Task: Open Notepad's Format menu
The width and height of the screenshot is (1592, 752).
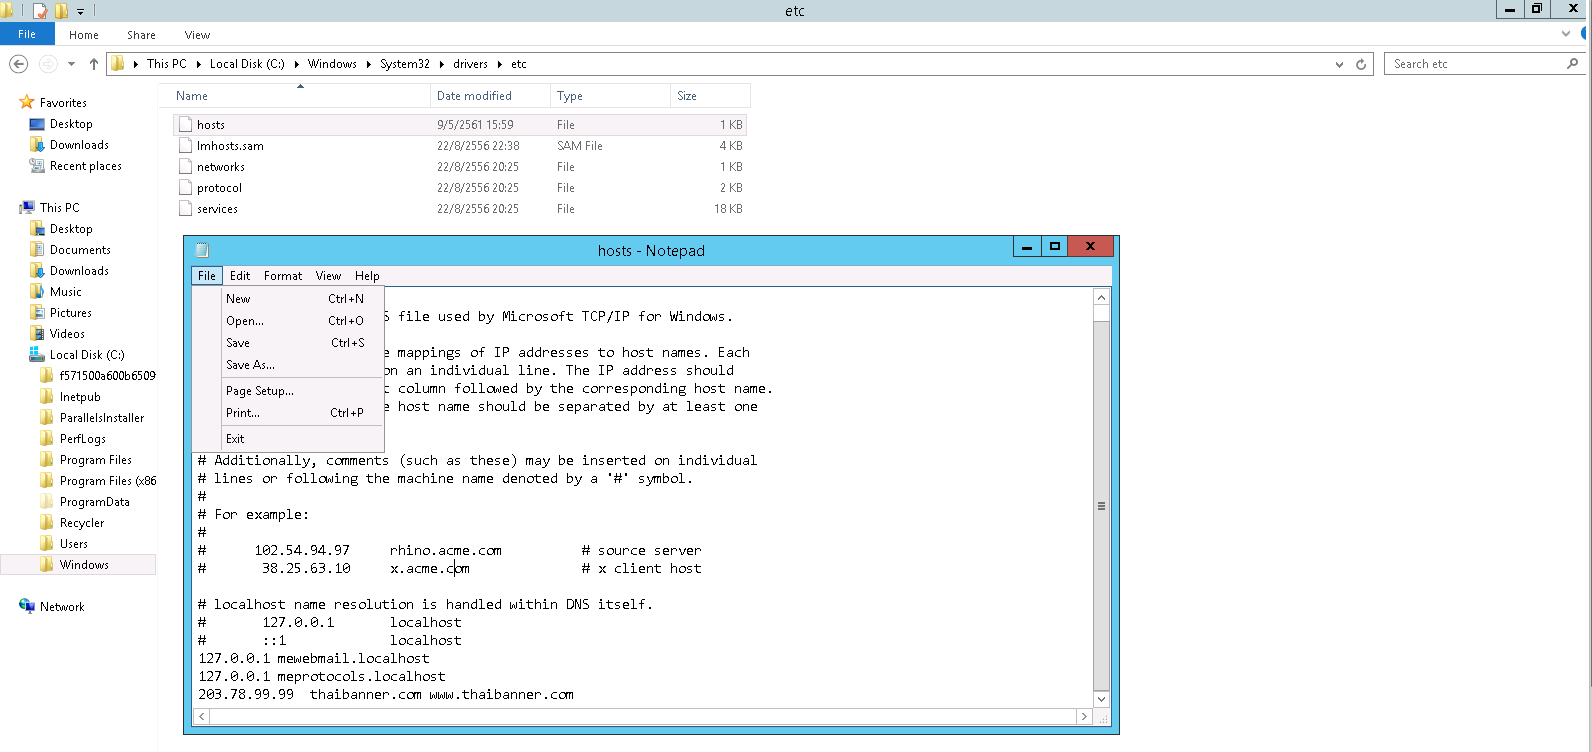Action: tap(283, 276)
